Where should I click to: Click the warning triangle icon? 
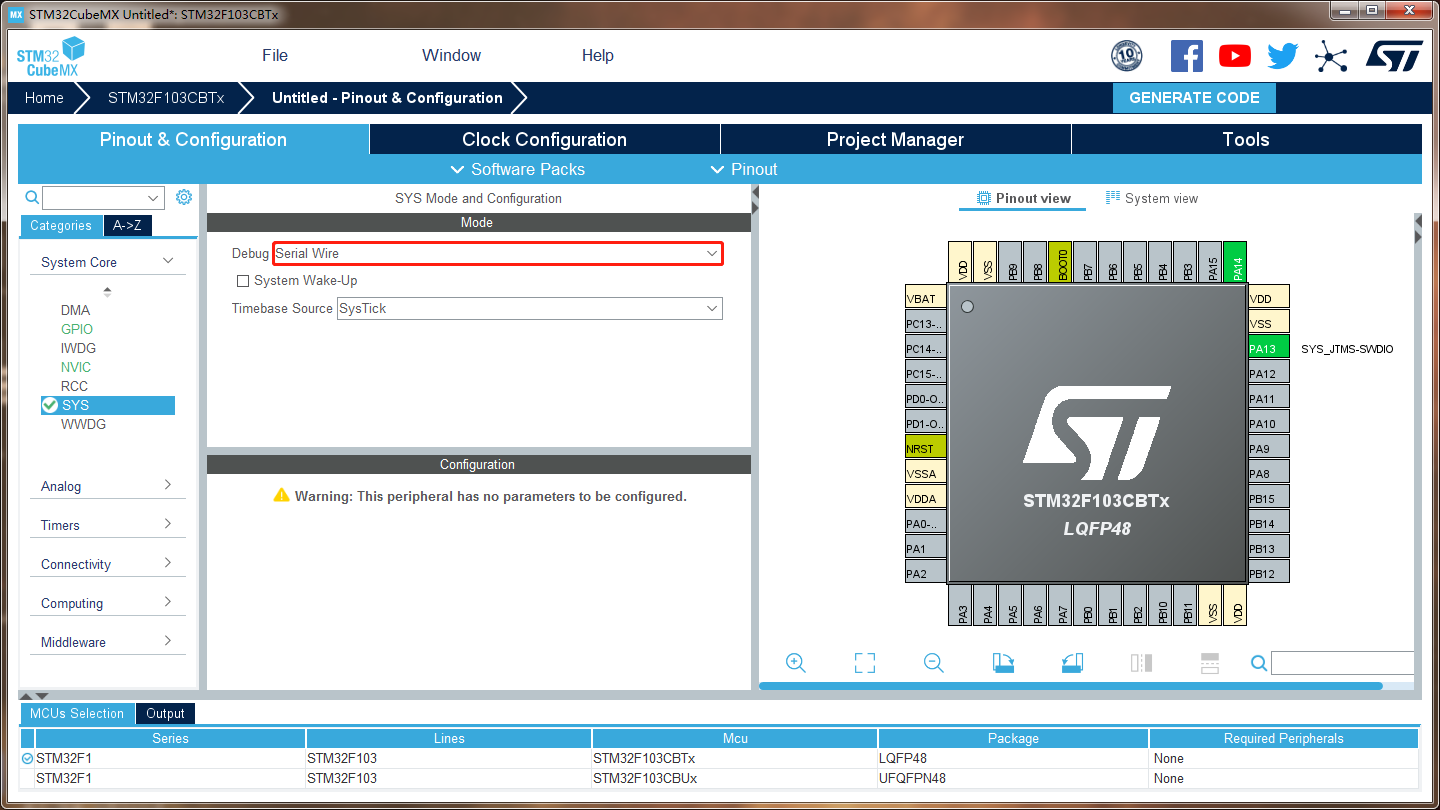coord(281,495)
